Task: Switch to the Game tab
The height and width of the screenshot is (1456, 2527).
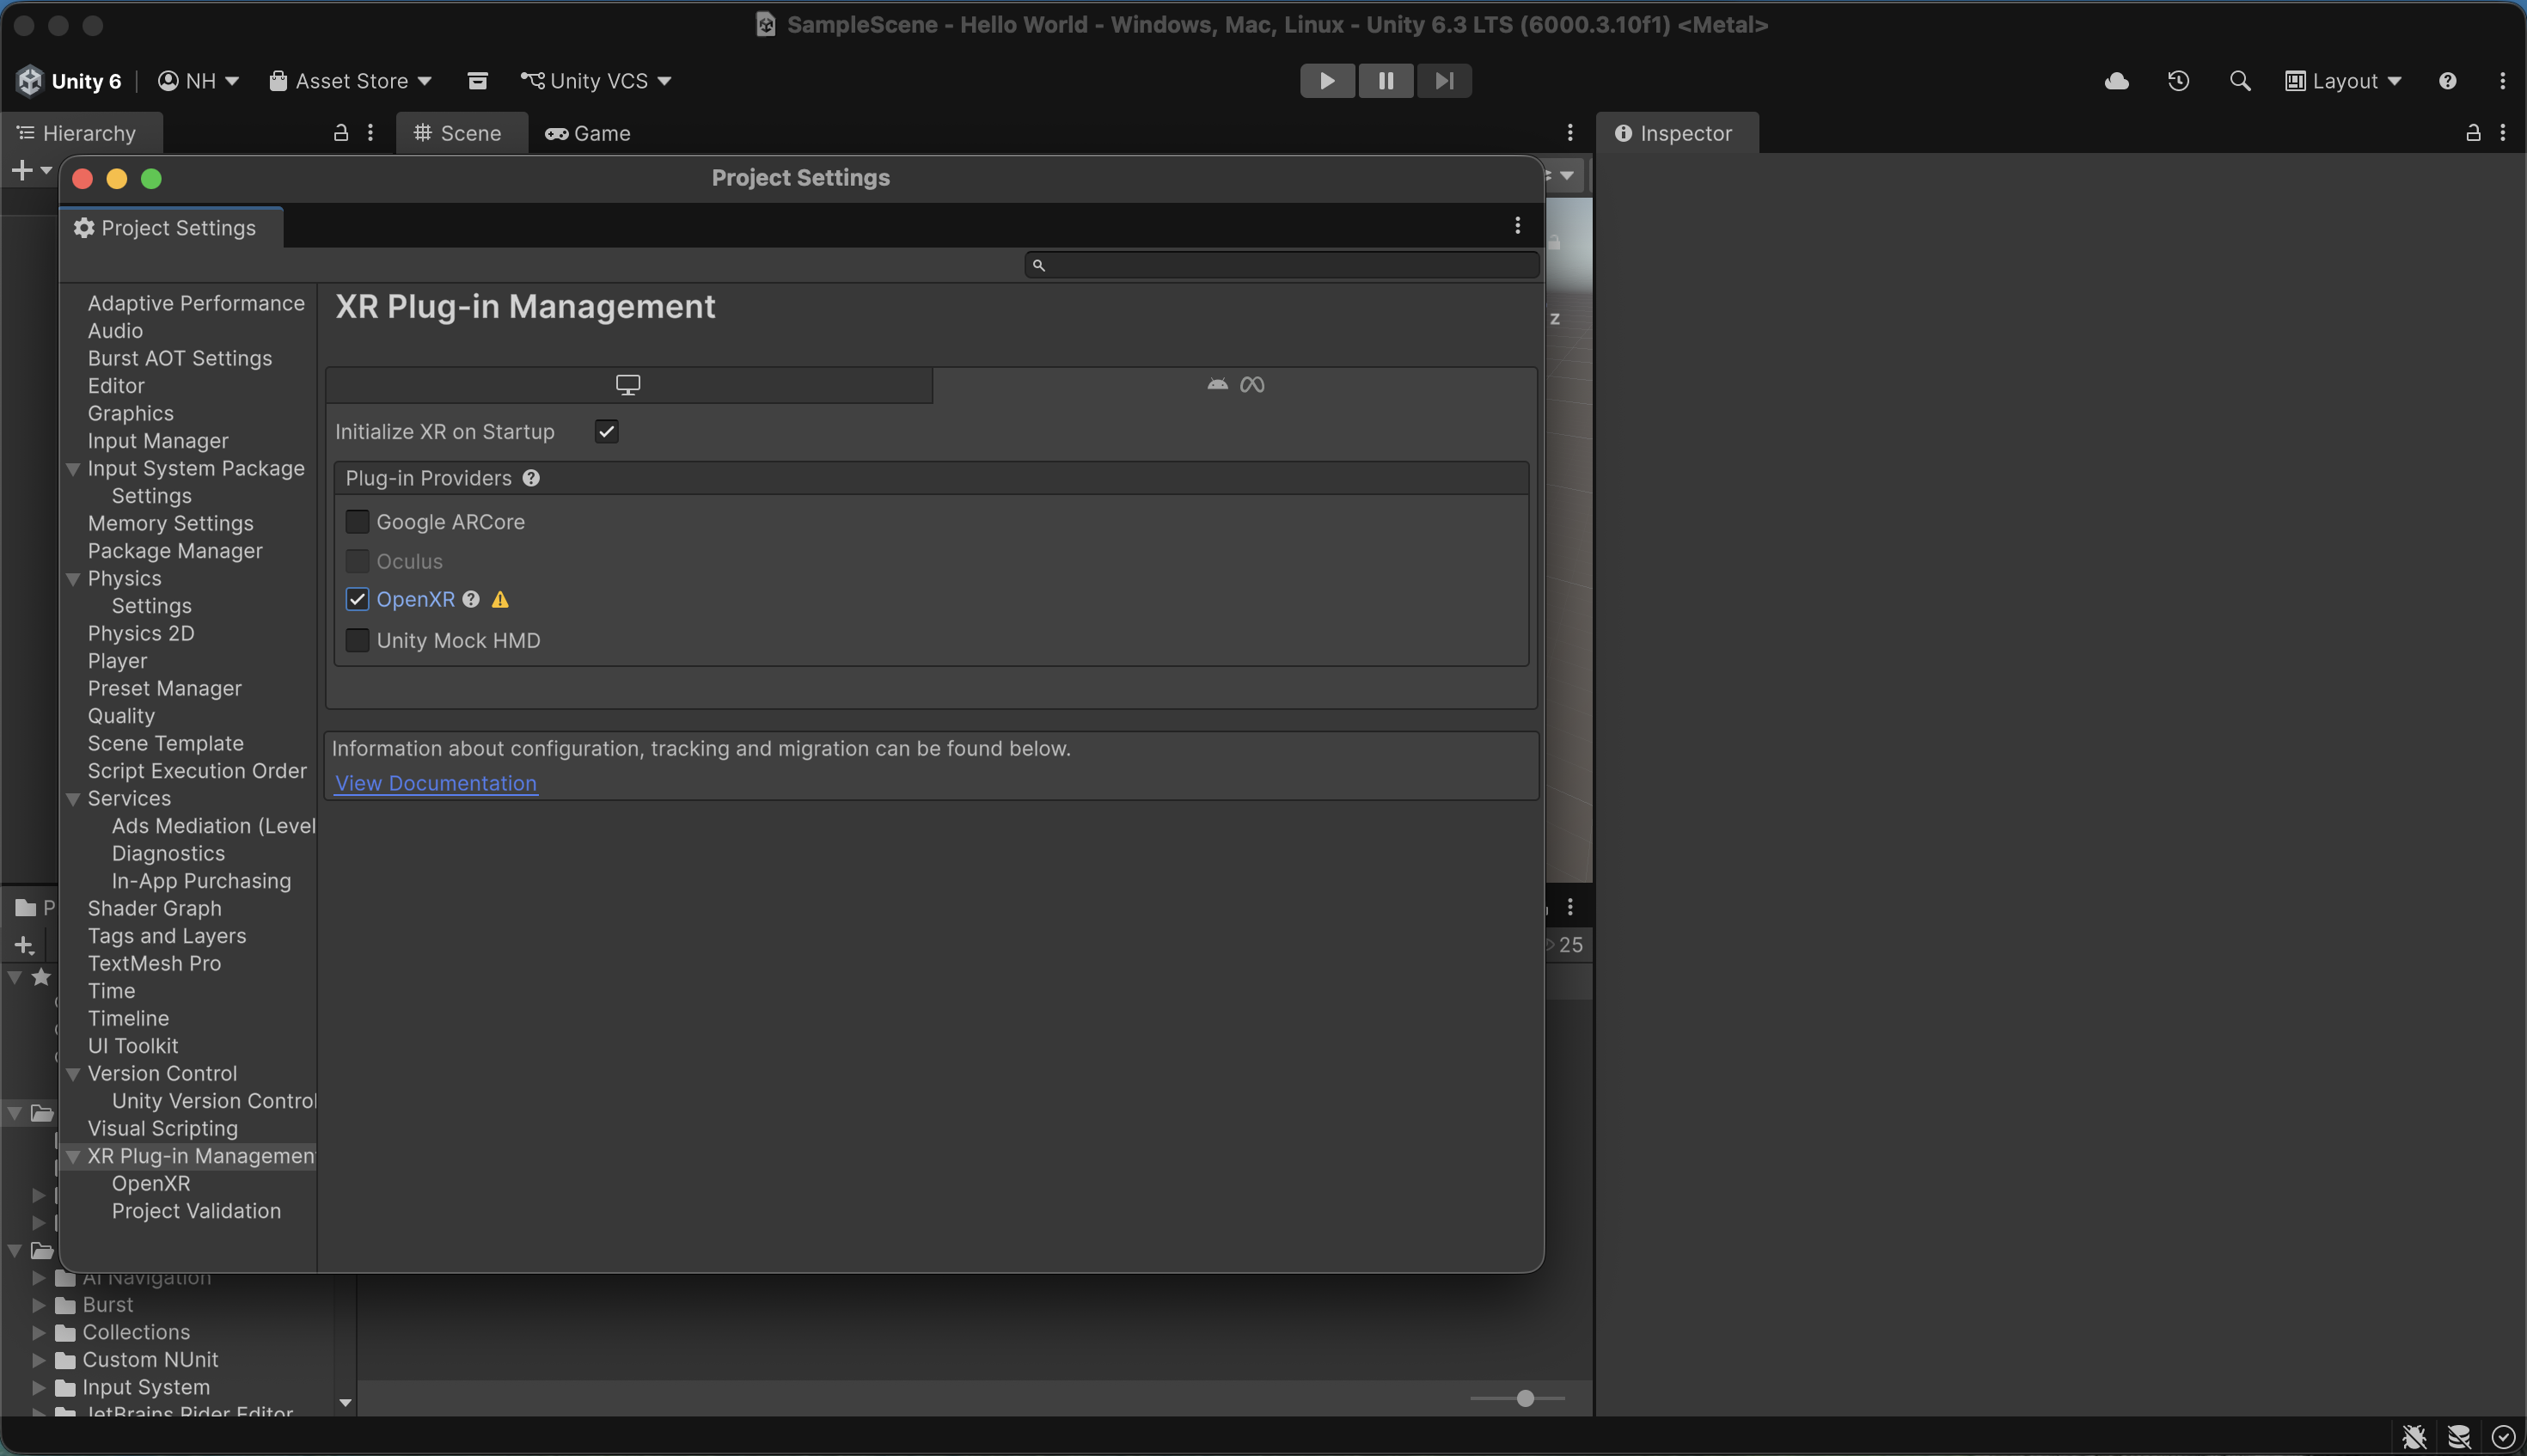Action: [588, 132]
